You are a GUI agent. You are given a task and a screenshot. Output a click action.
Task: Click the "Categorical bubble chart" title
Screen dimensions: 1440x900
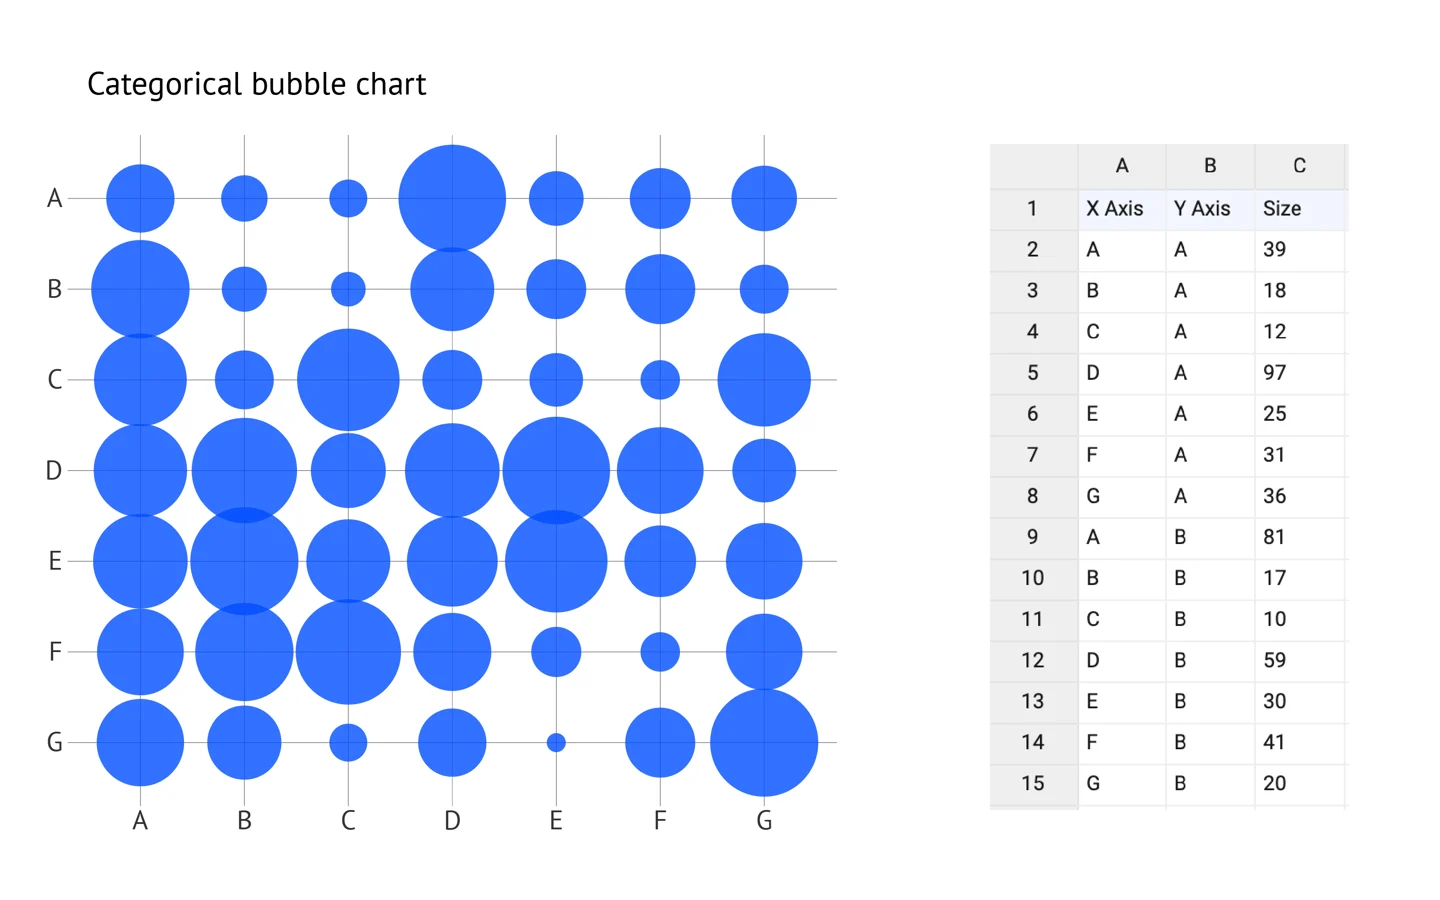click(256, 84)
